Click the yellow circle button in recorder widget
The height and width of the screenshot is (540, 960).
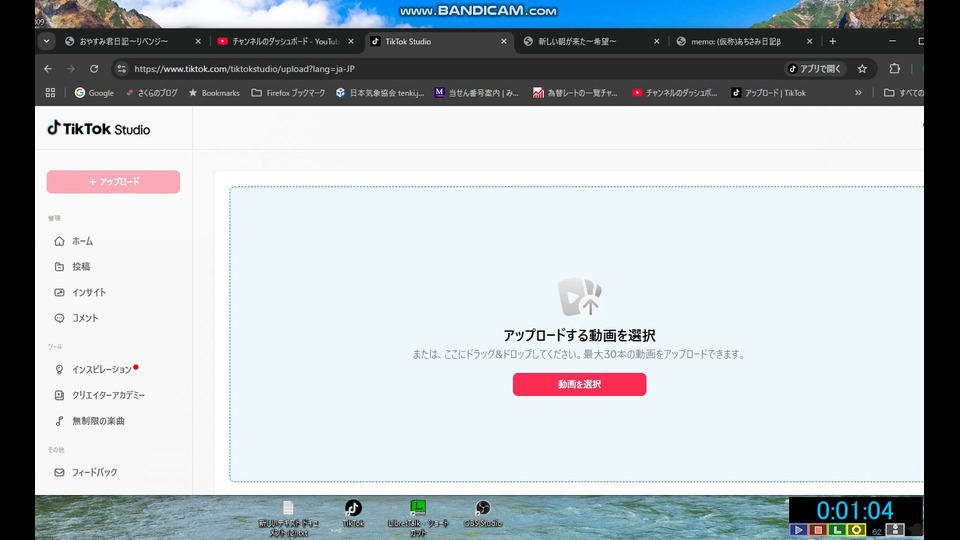pyautogui.click(x=857, y=530)
